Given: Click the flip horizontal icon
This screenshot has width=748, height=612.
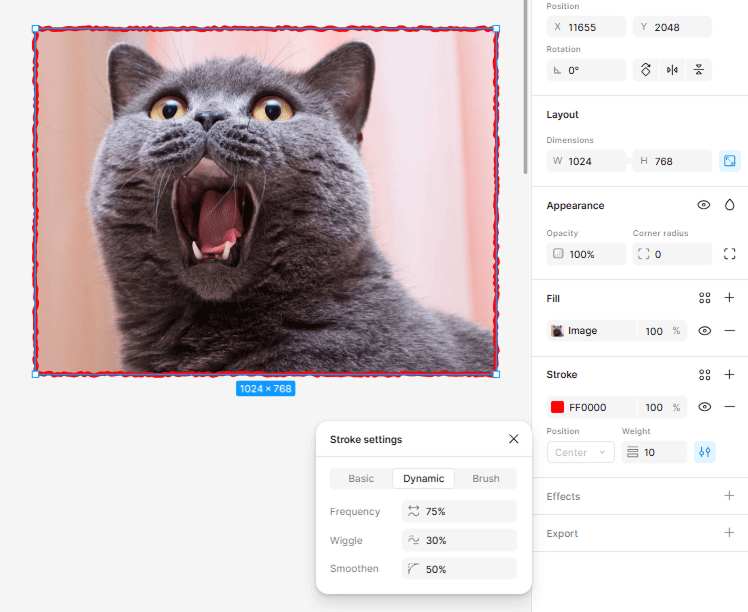Looking at the screenshot, I should point(672,70).
